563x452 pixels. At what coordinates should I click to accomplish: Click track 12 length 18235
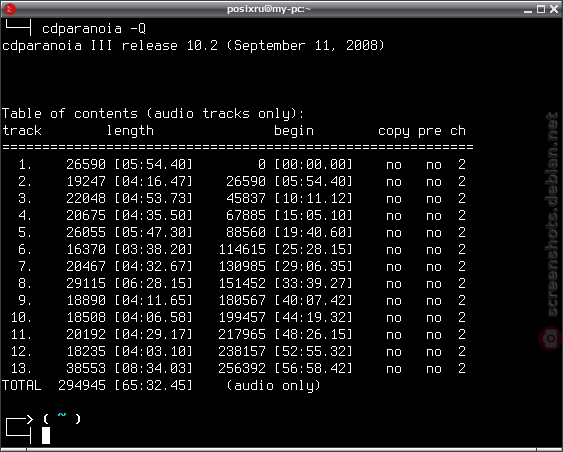click(86, 351)
